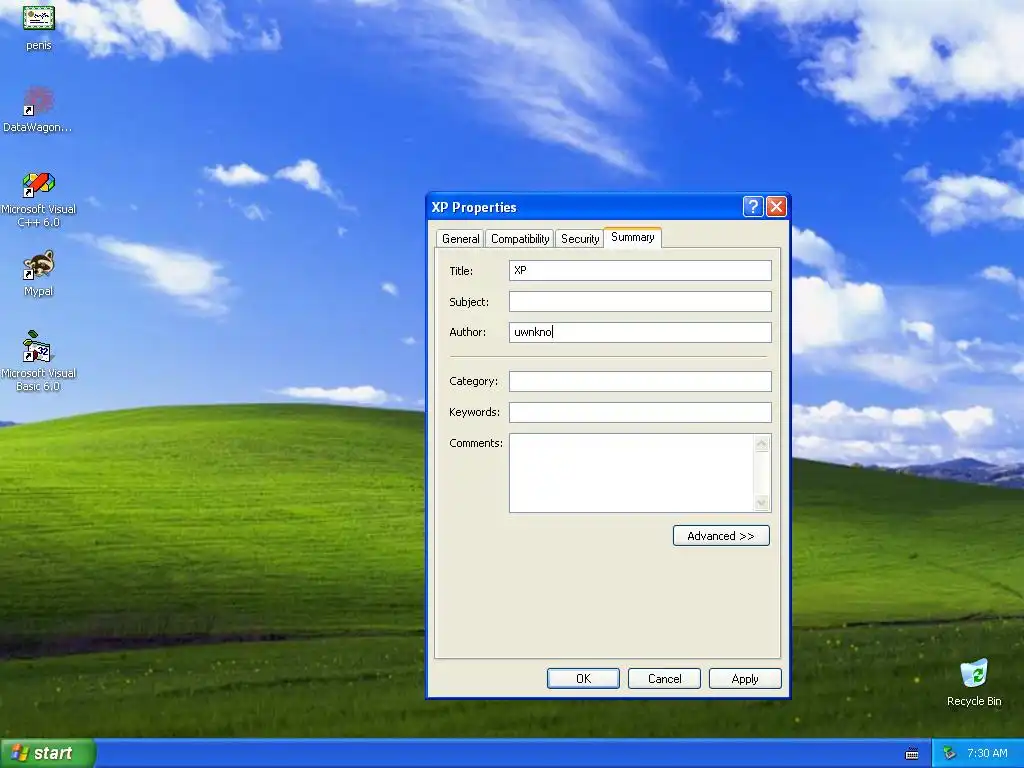Switch to the Security tab
The image size is (1024, 768).
point(580,238)
